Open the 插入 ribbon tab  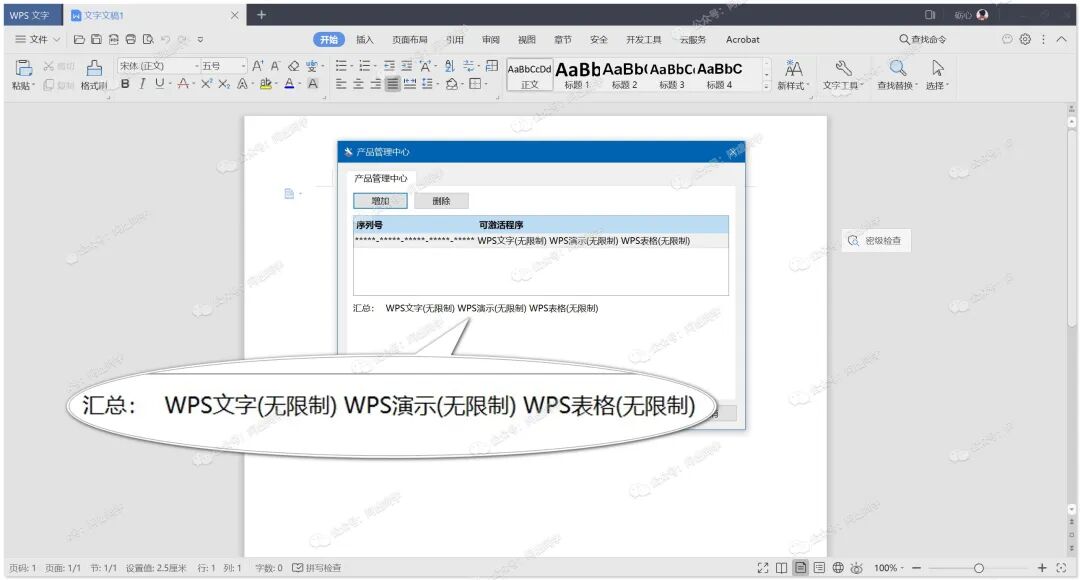[364, 39]
